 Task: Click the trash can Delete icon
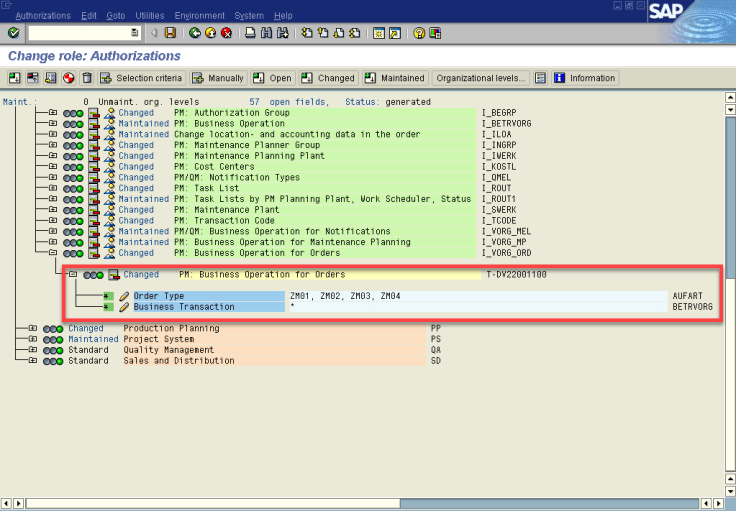[87, 78]
